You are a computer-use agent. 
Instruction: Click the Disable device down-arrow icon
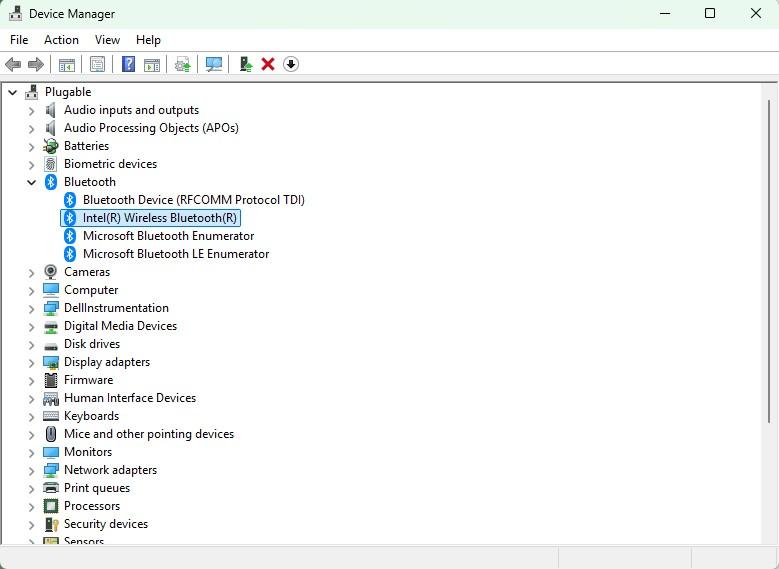click(x=291, y=64)
